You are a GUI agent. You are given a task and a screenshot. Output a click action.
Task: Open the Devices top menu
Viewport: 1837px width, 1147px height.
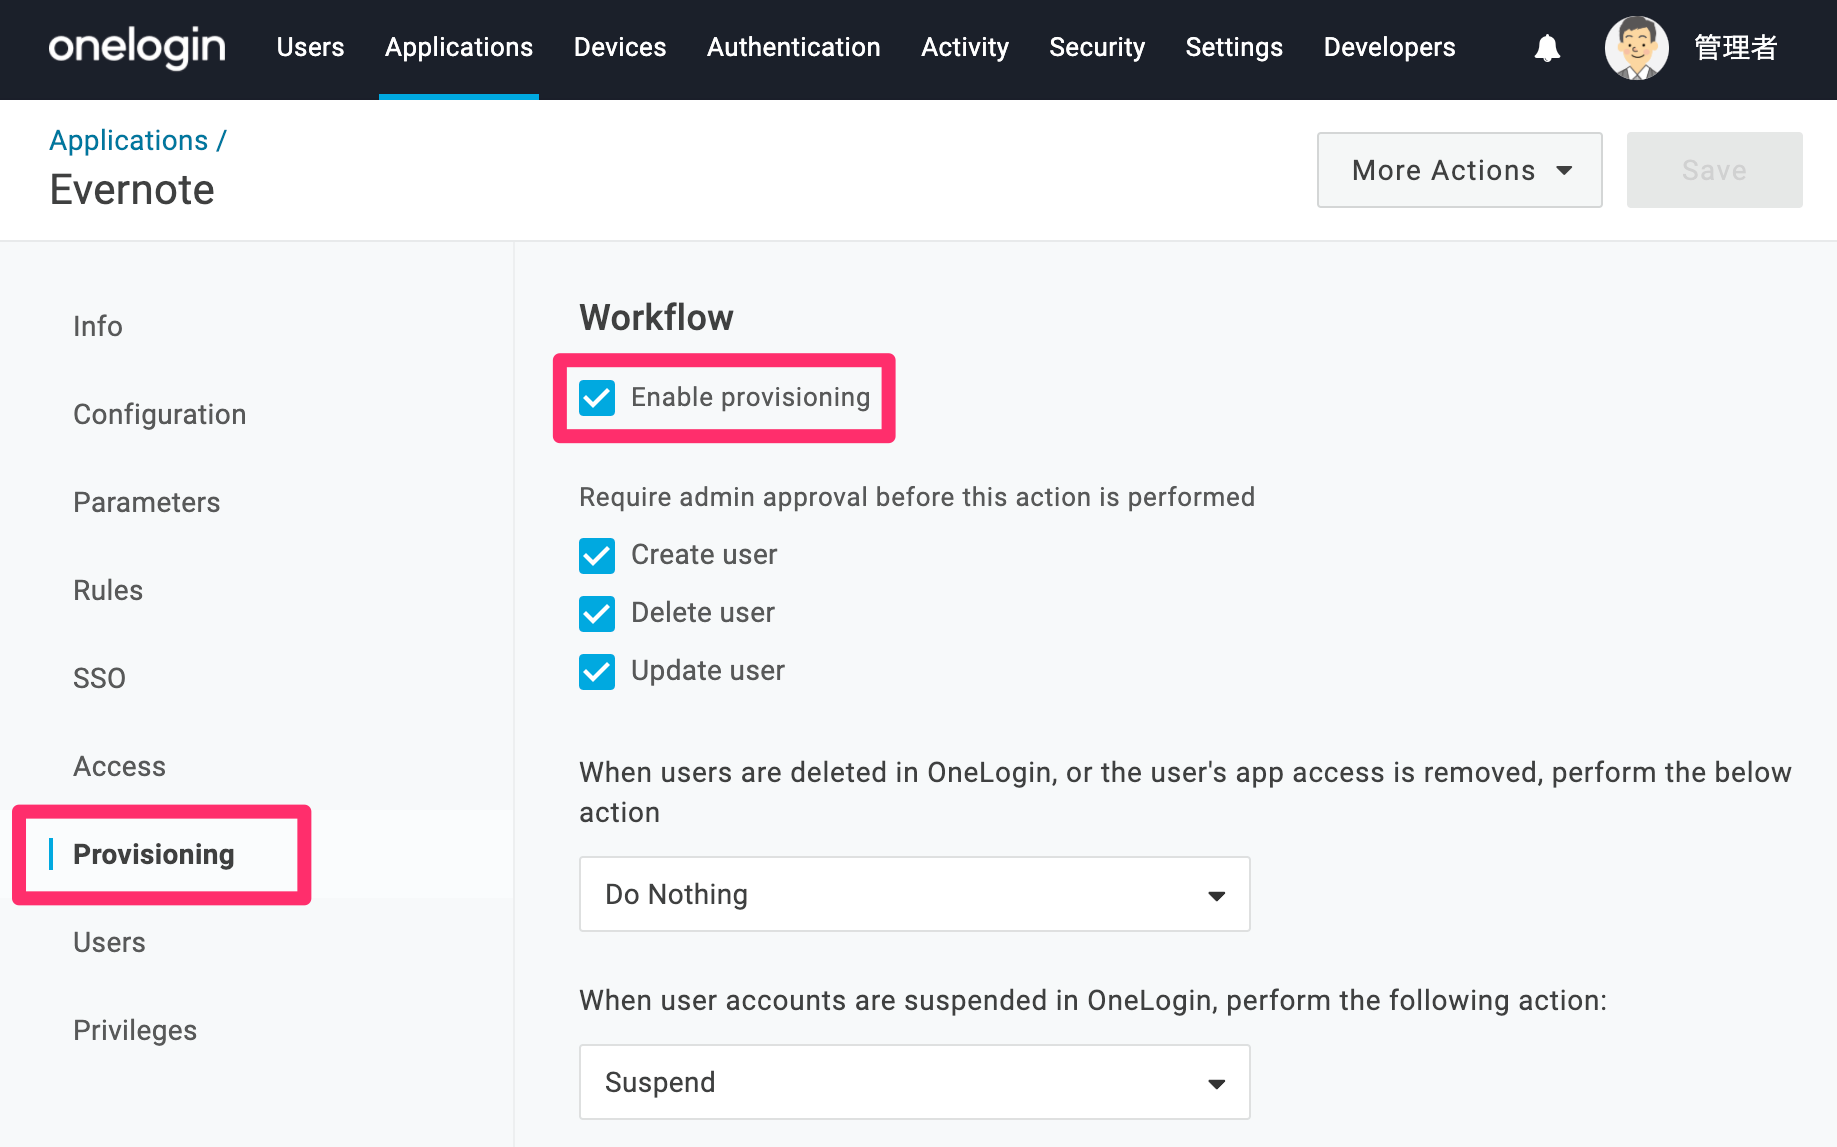coord(620,47)
